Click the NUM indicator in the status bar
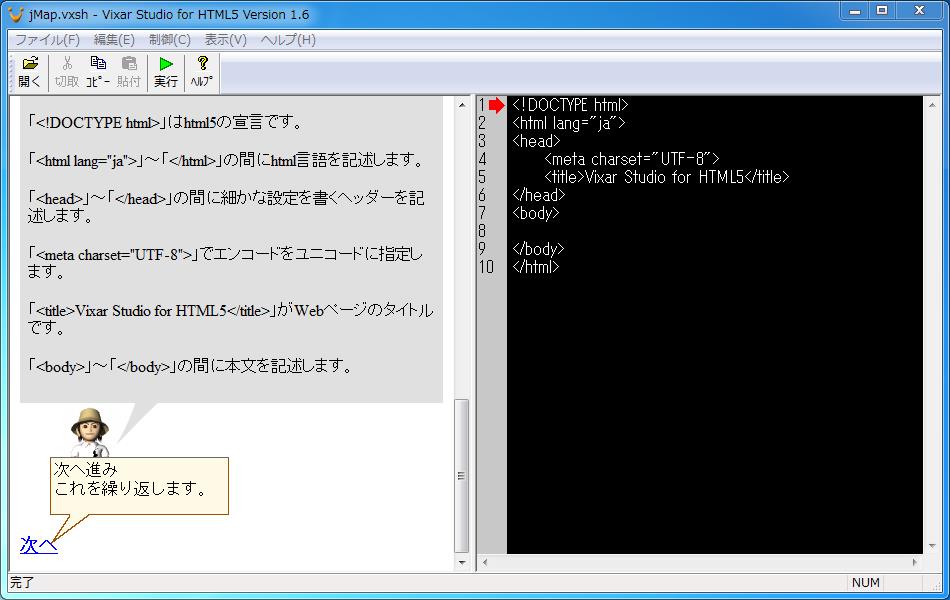Viewport: 950px width, 600px height. (x=866, y=583)
